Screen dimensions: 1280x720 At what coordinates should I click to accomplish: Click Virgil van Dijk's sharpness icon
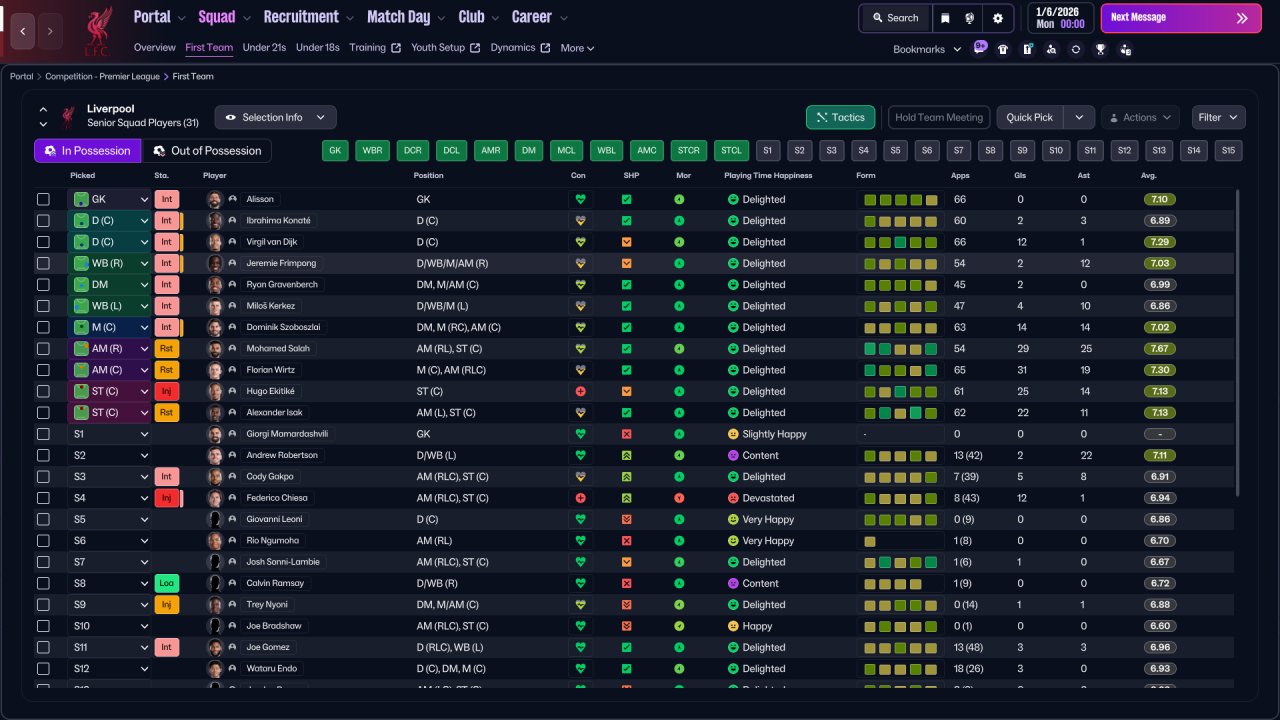(x=627, y=242)
